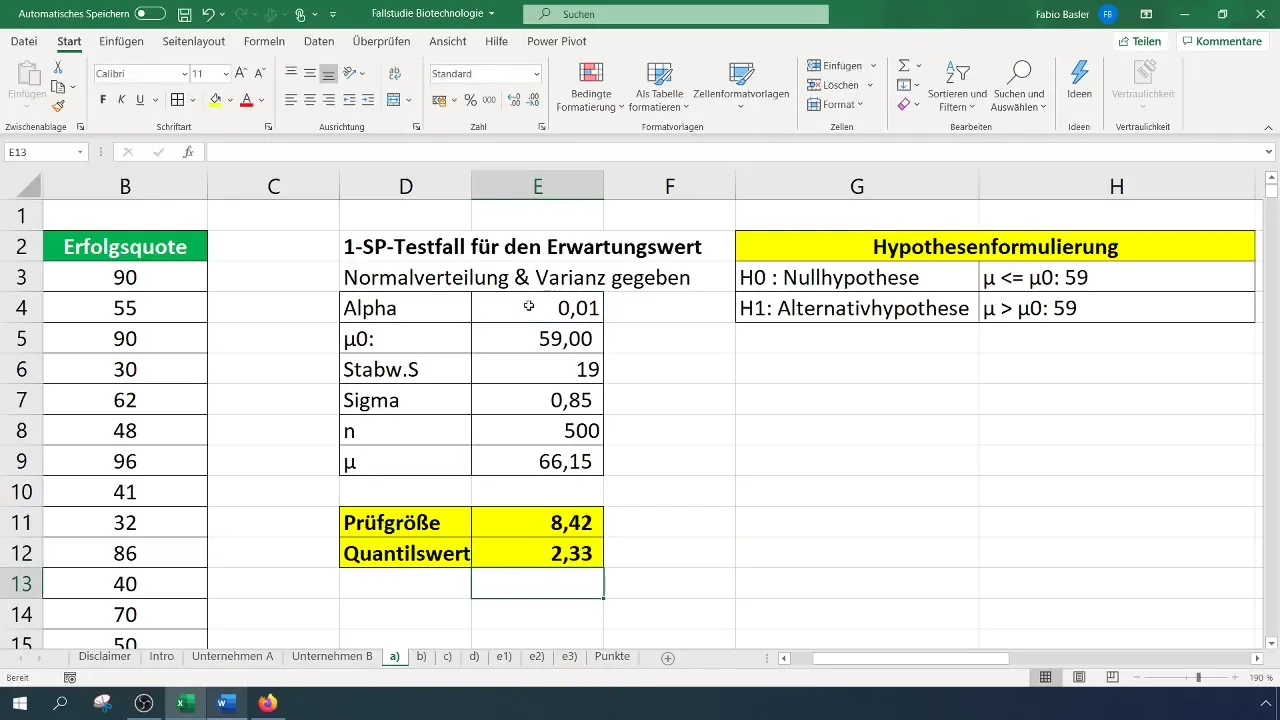Click the Fill down arrow icon
This screenshot has height=720, width=1280.
coord(903,85)
